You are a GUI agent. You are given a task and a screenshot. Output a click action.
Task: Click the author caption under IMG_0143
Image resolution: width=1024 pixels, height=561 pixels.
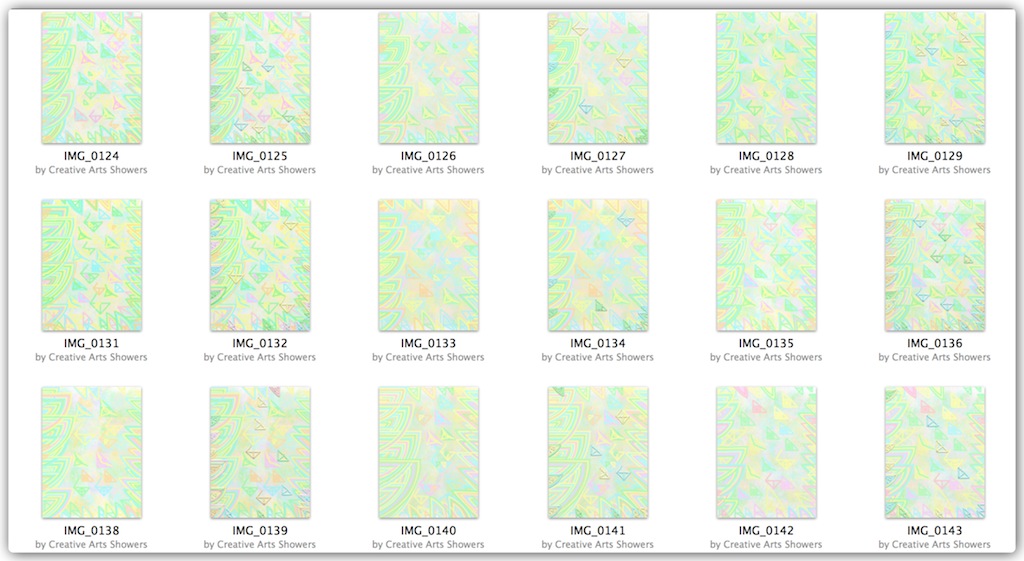[x=935, y=545]
